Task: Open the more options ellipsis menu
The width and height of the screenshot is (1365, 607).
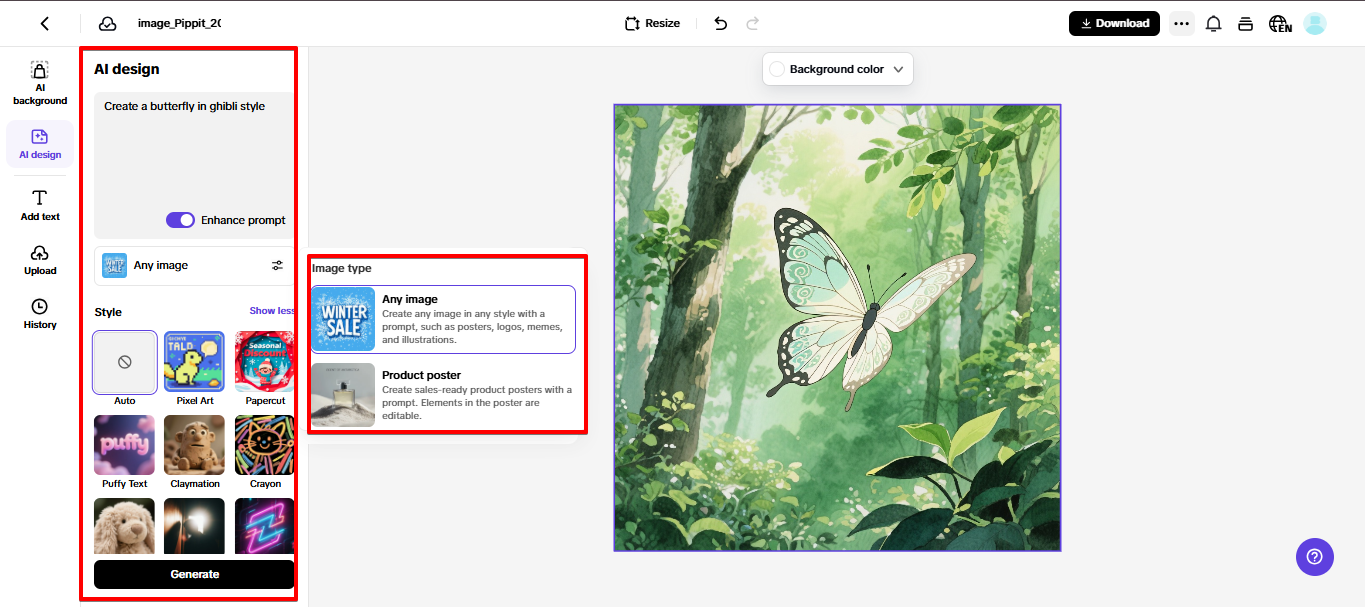Action: point(1181,22)
